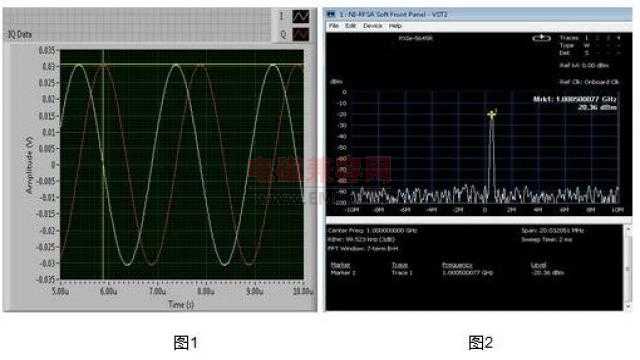Open the Help menu
Viewport: 640px width, 360px height.
395,26
